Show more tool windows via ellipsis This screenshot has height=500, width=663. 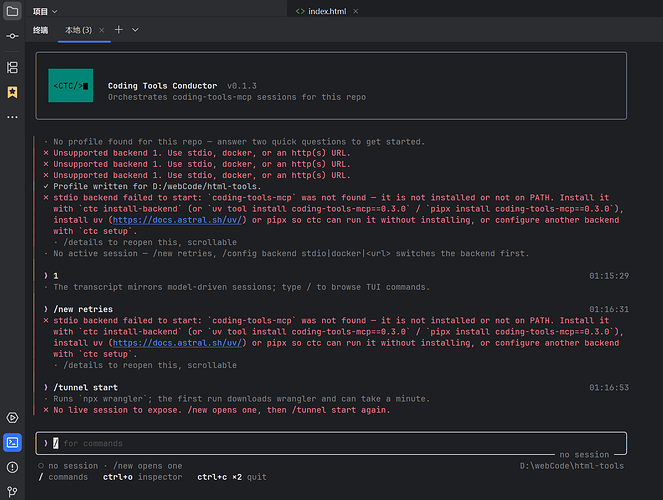tap(12, 117)
